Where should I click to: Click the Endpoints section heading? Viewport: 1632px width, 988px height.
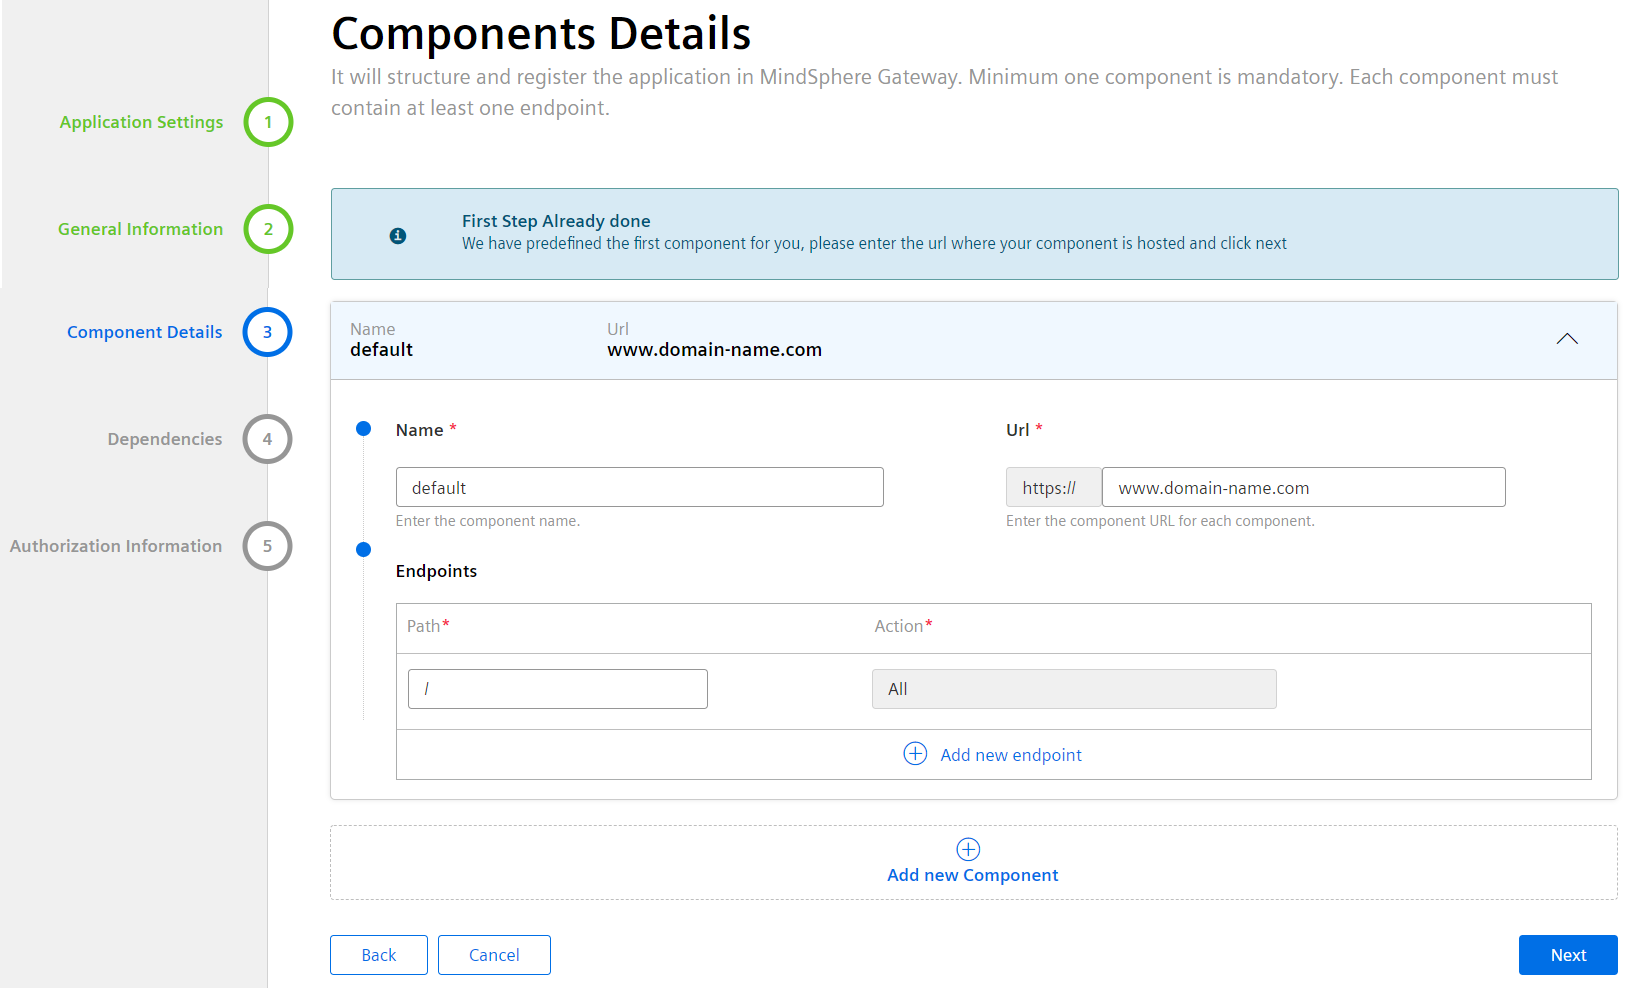(x=436, y=571)
